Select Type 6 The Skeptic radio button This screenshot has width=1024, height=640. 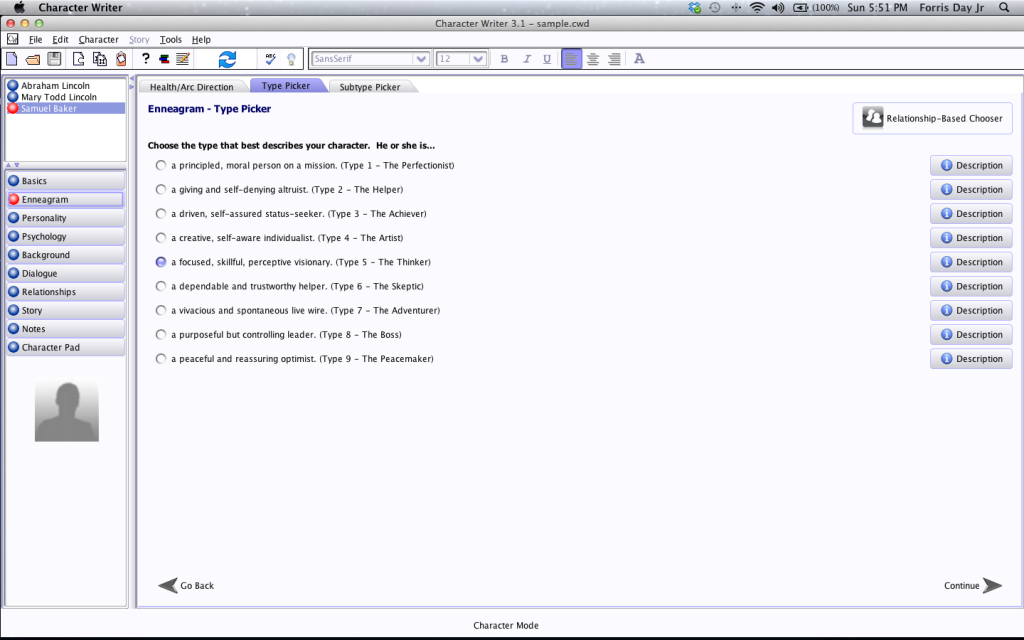(x=161, y=286)
